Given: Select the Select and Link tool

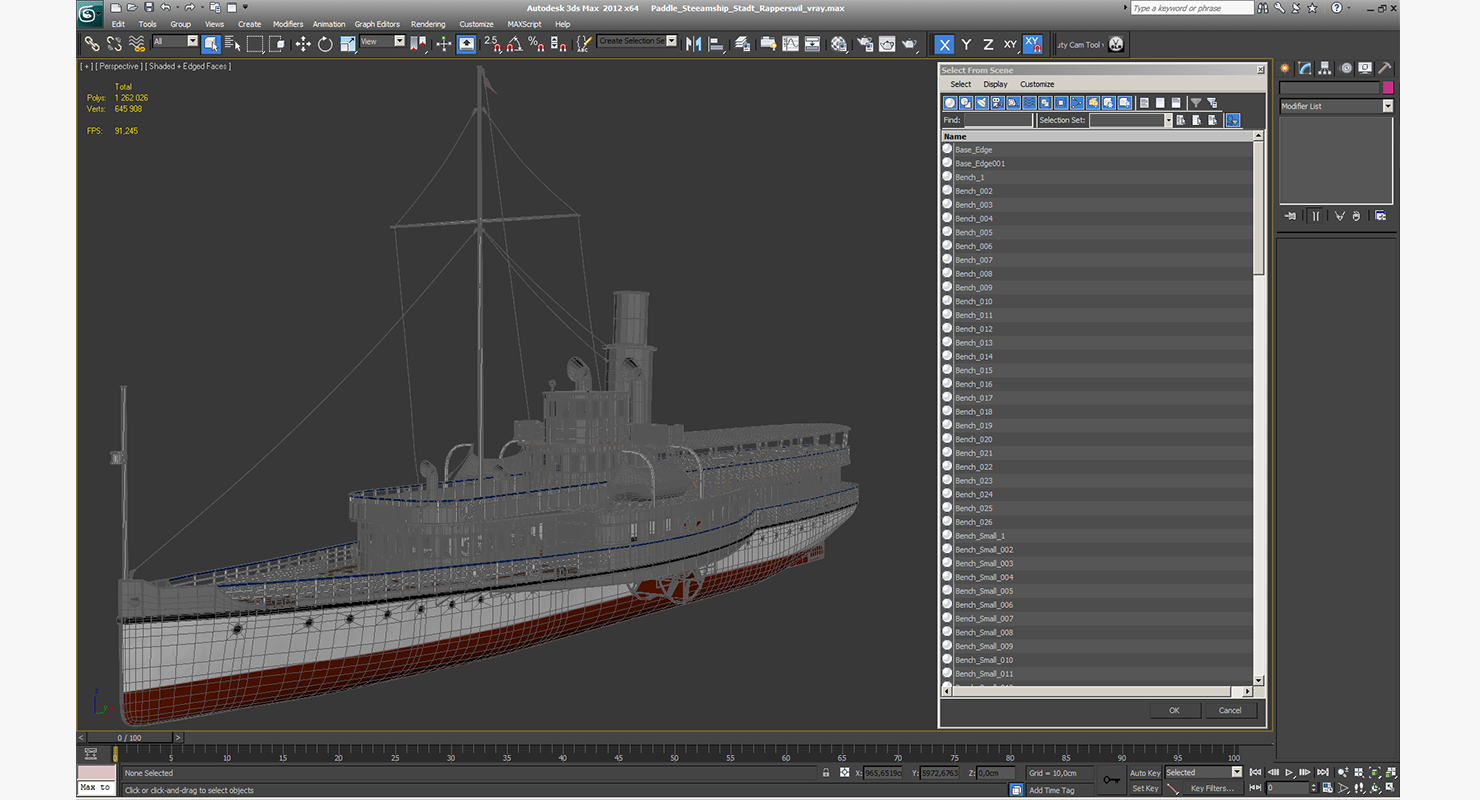Looking at the screenshot, I should (x=92, y=44).
